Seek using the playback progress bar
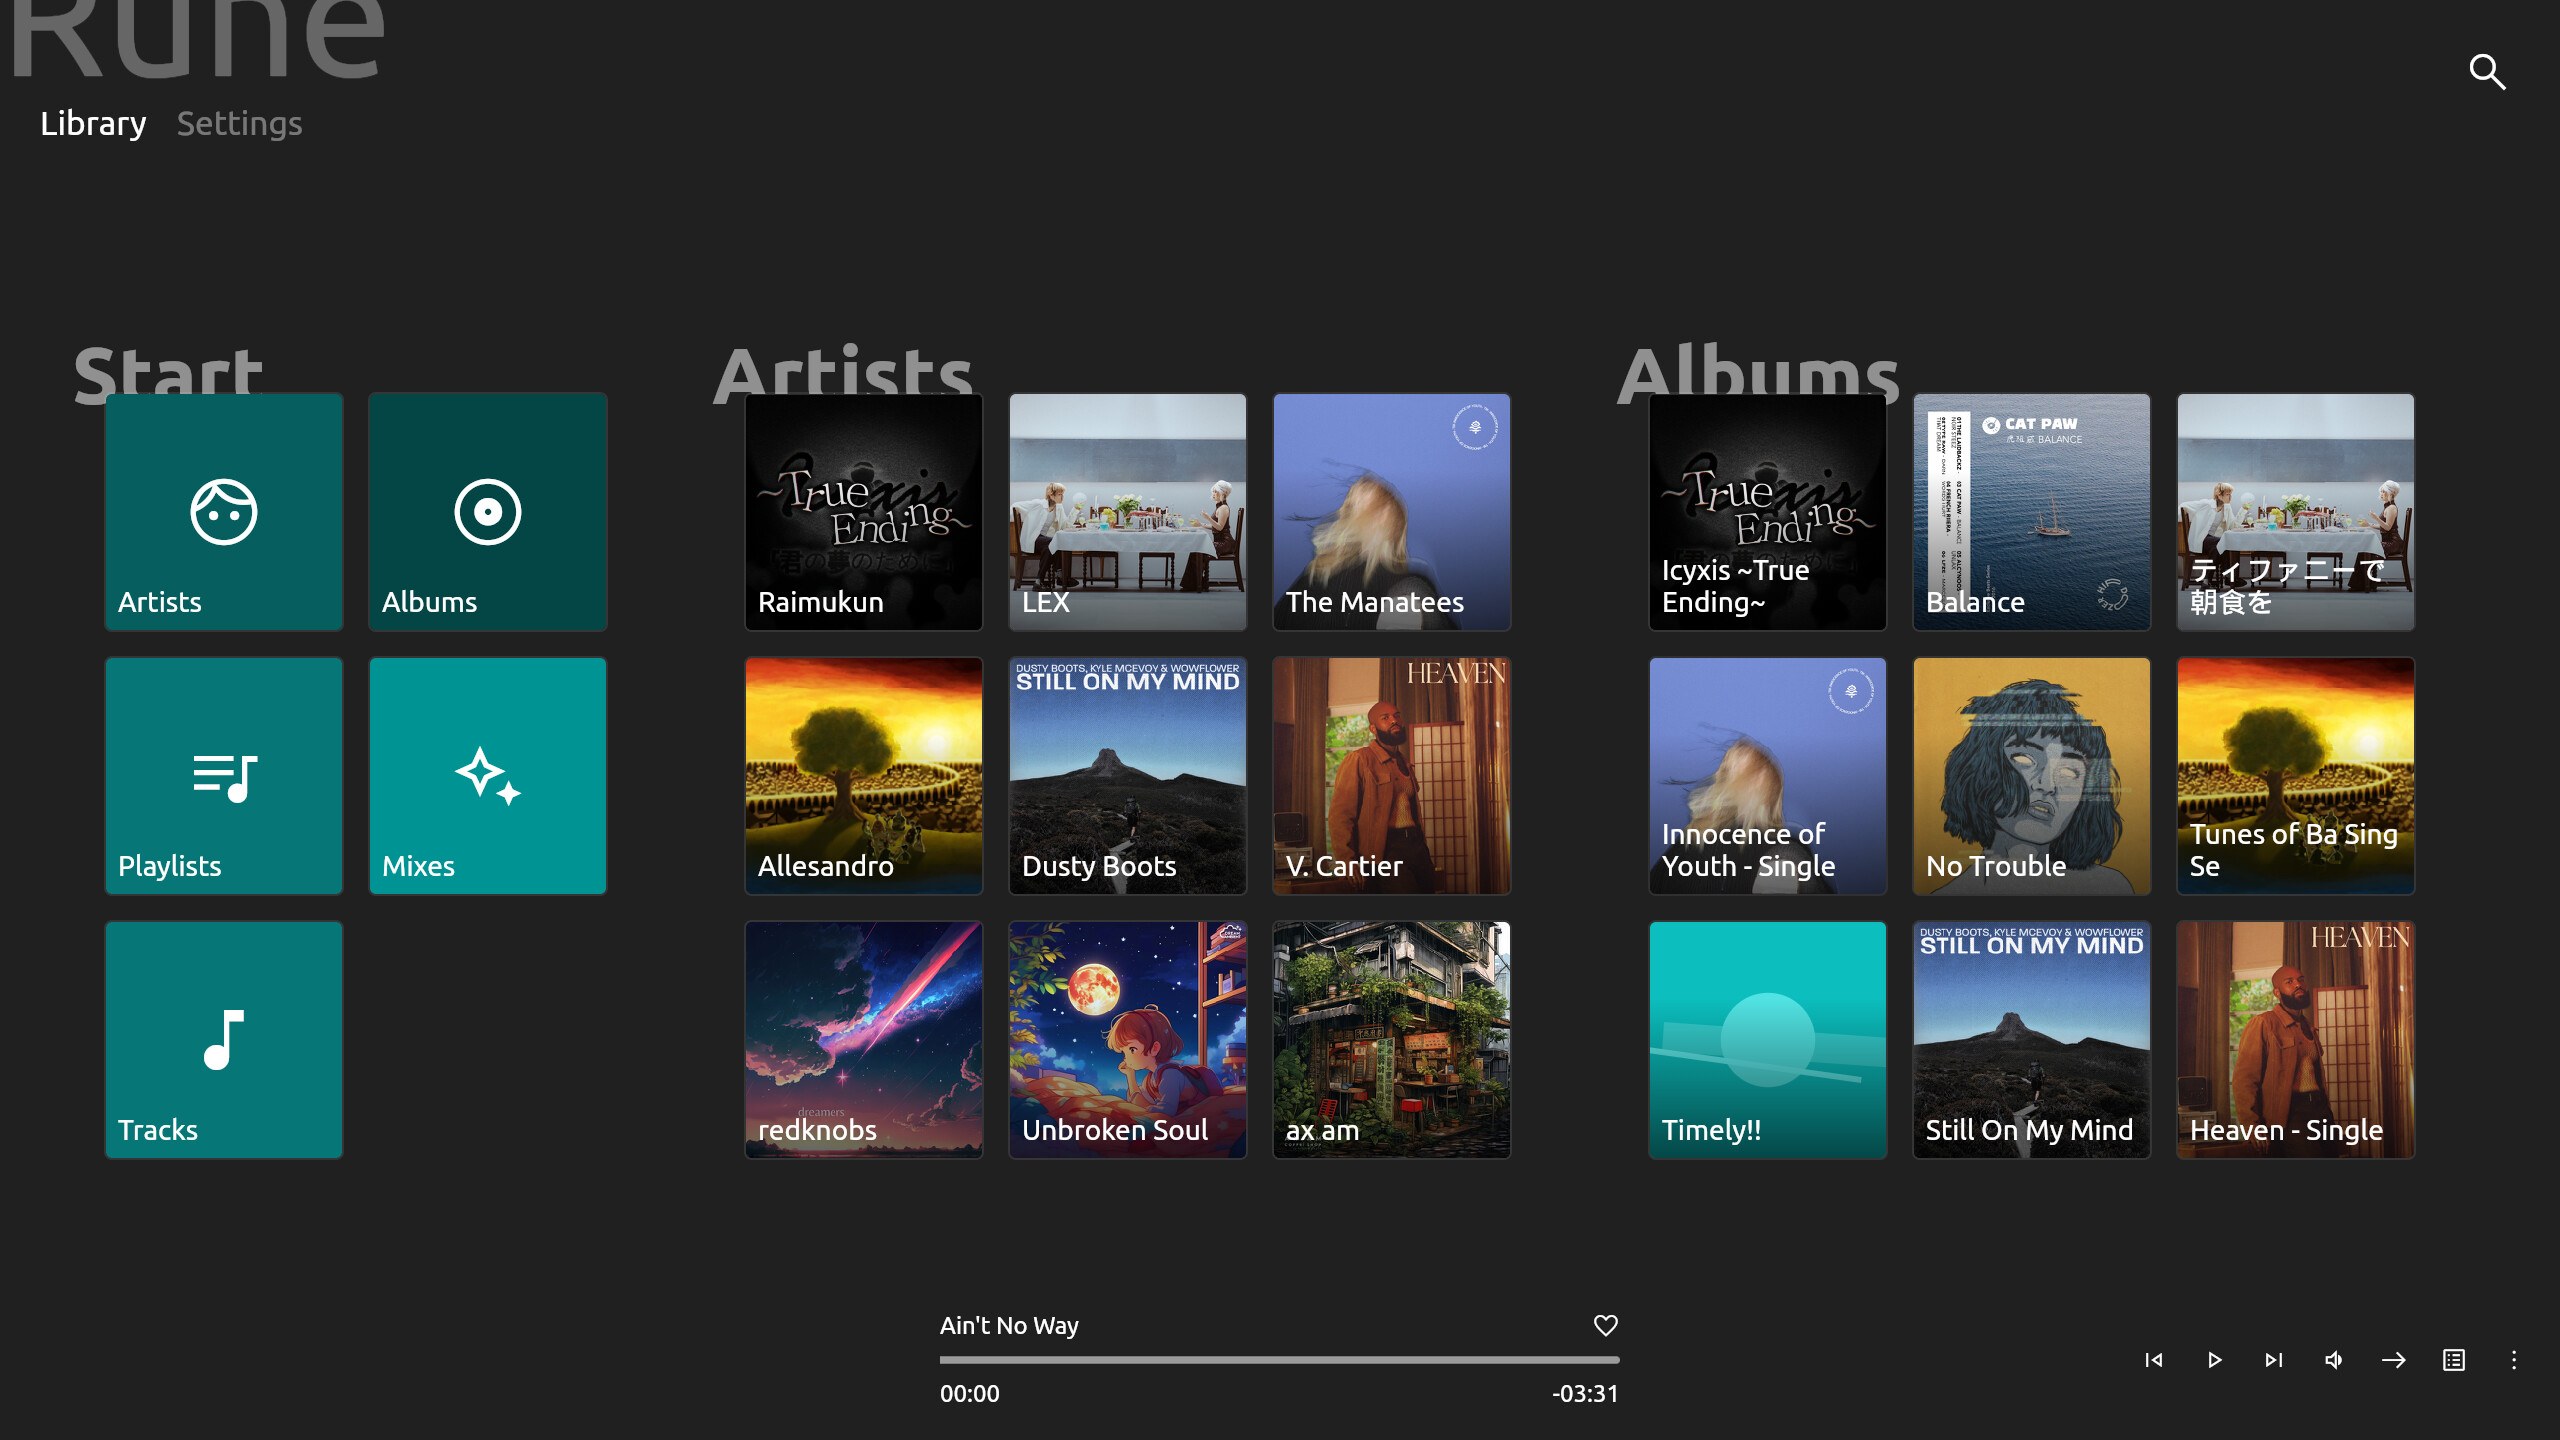 click(x=1279, y=1359)
